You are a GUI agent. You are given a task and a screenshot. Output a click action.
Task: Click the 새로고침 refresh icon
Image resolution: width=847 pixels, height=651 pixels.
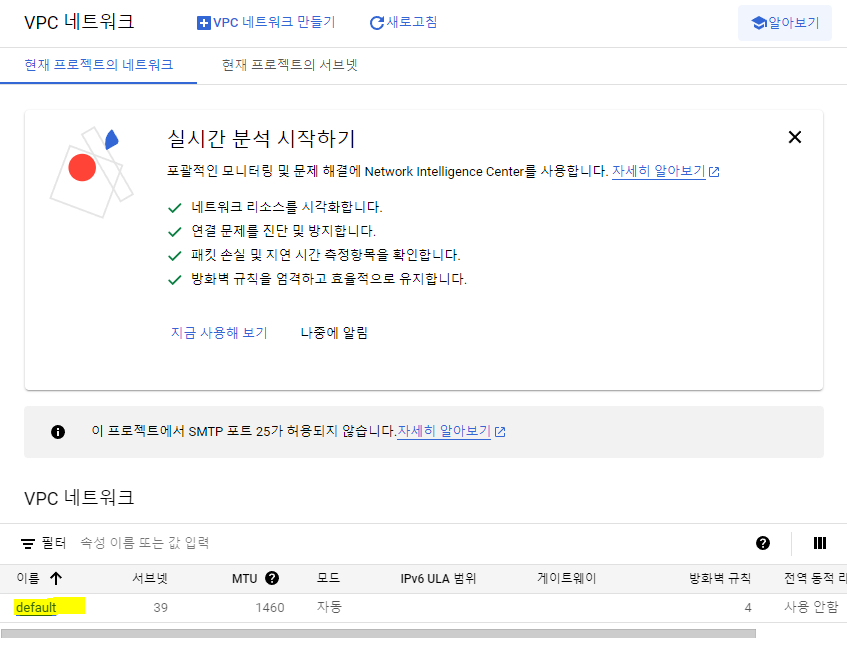pyautogui.click(x=377, y=23)
